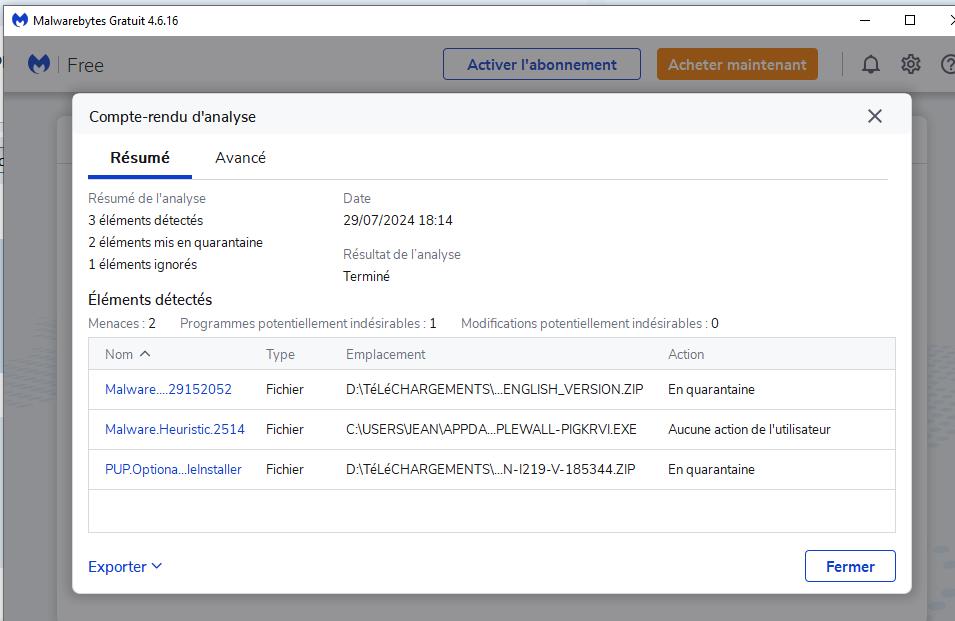
Task: Switch to the Résumé tab
Action: tap(140, 158)
